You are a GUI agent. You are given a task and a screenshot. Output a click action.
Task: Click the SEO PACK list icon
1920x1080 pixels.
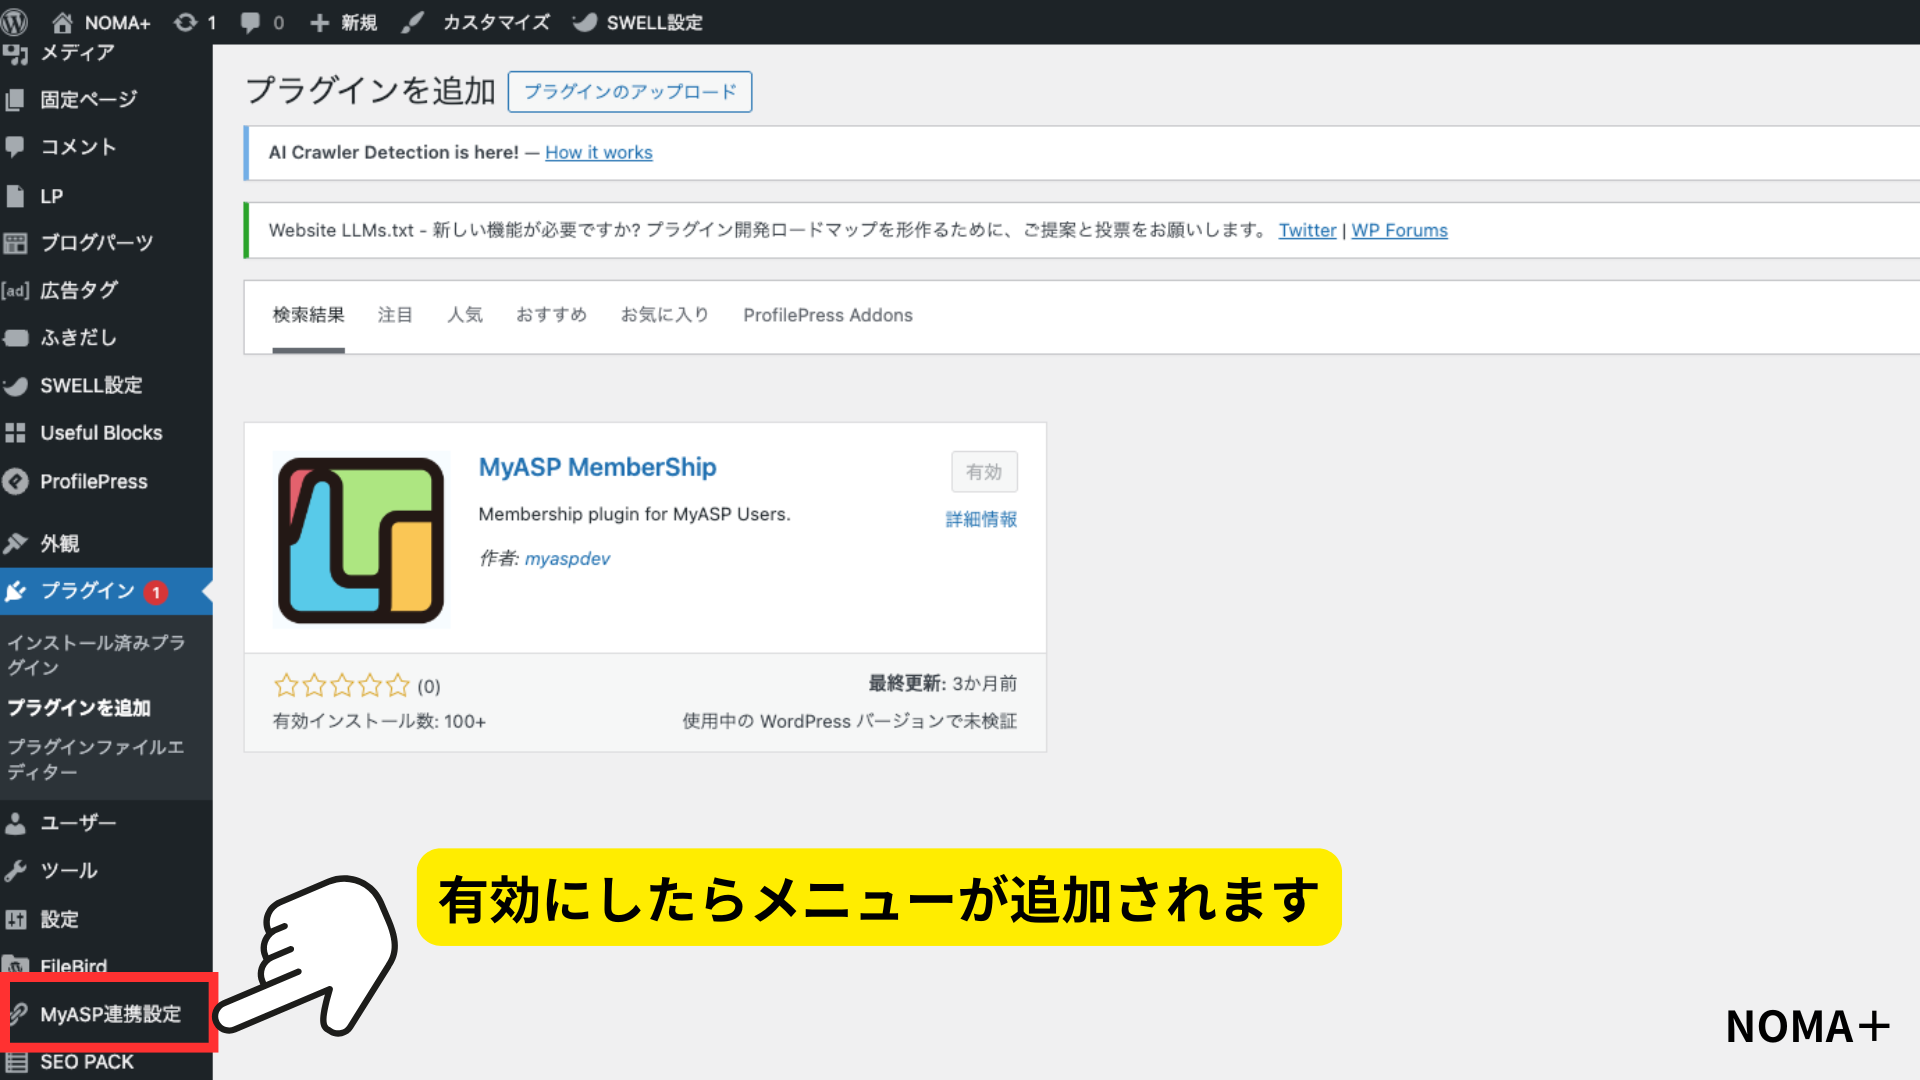[x=17, y=1062]
